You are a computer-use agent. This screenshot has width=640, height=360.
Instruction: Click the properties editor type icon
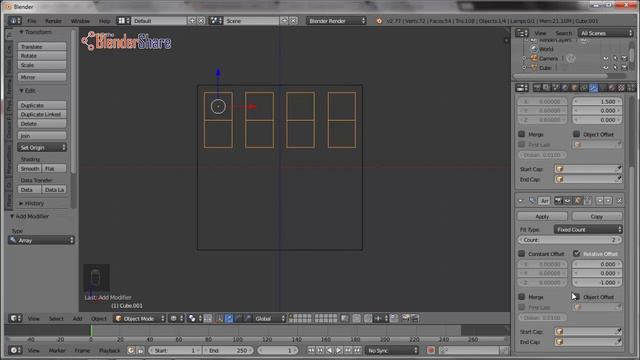tap(522, 88)
